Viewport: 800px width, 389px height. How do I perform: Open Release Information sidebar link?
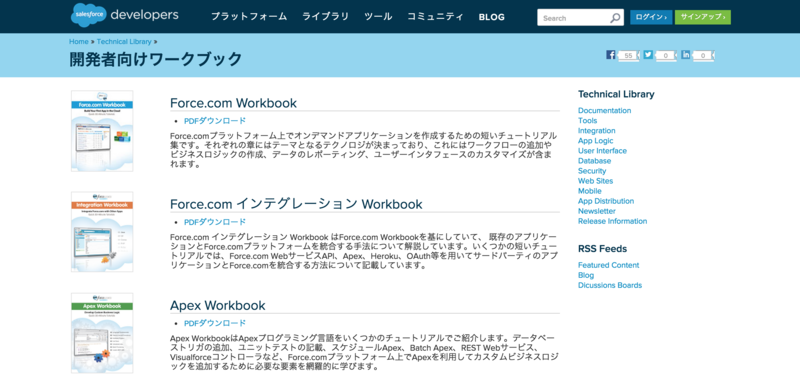tap(612, 221)
